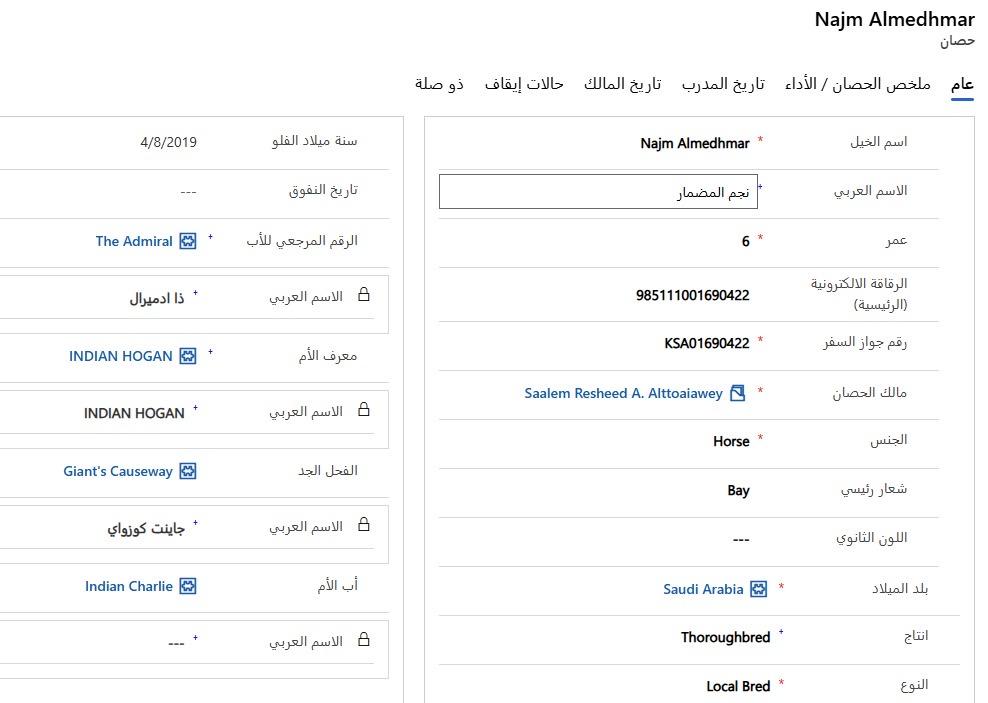Open the تاريخ المدرب tab
The height and width of the screenshot is (703, 988).
(723, 84)
